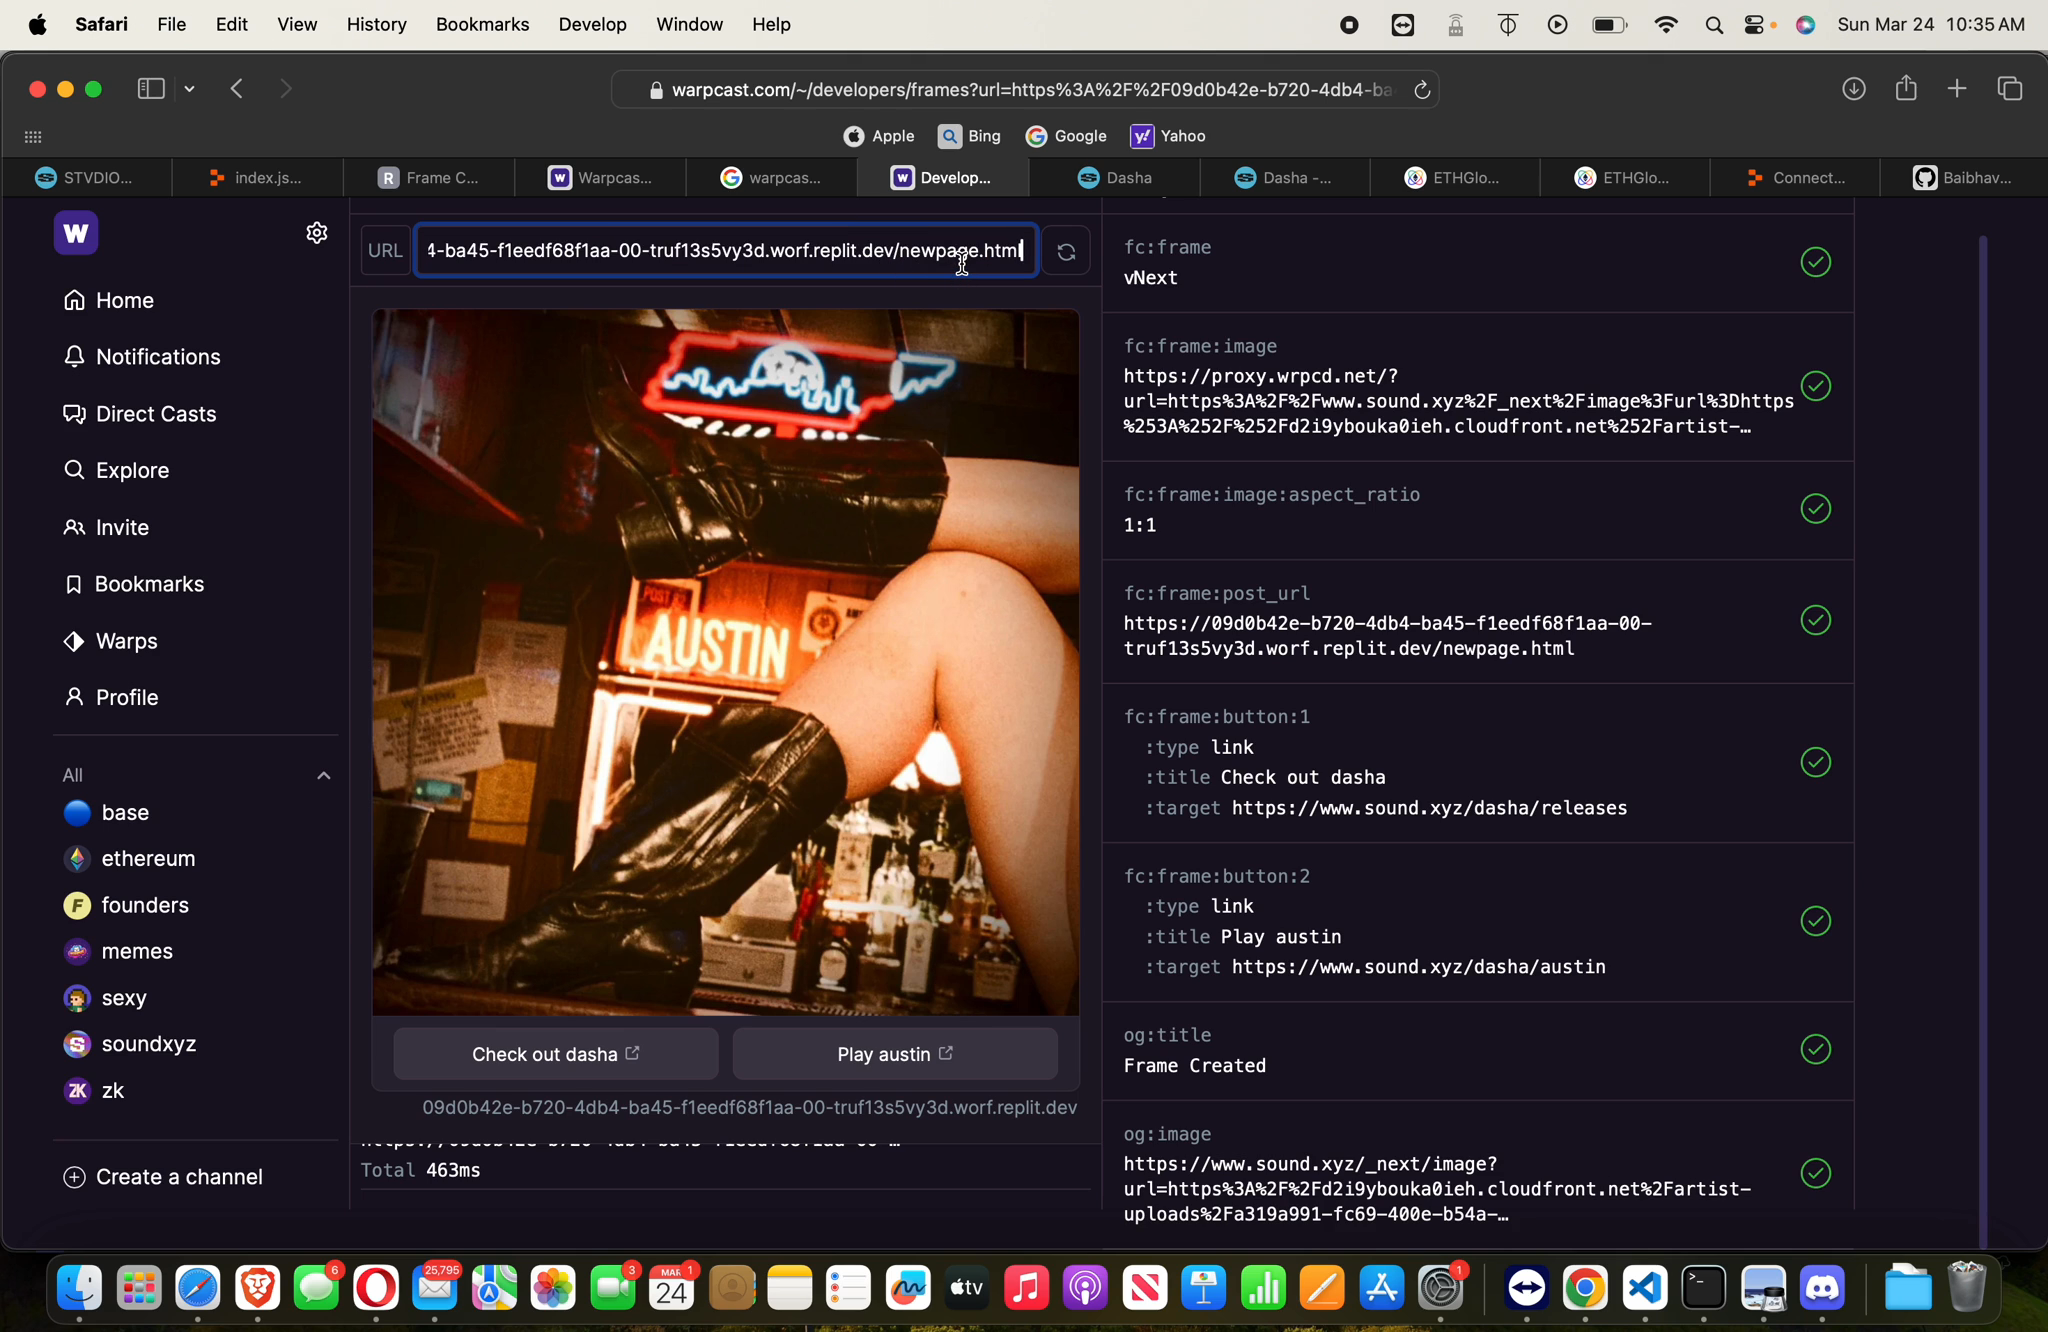Click the right panel scrollbar

click(1982, 740)
